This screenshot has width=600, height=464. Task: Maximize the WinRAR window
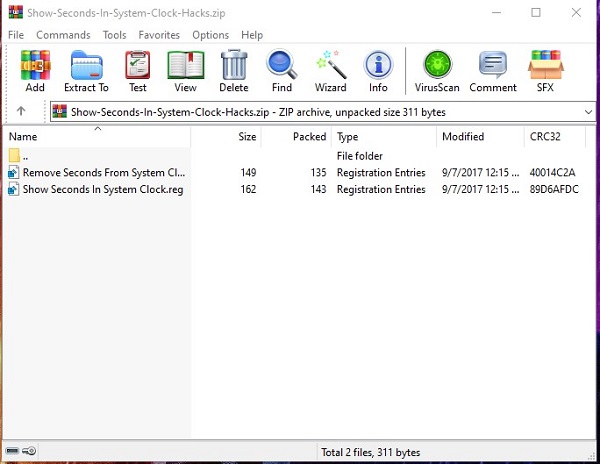(536, 13)
